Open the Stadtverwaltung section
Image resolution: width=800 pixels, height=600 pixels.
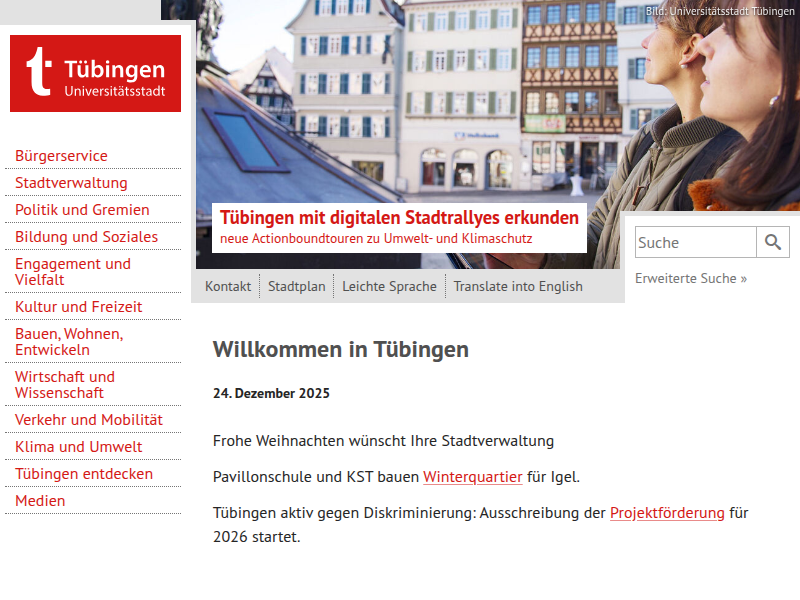(x=68, y=183)
